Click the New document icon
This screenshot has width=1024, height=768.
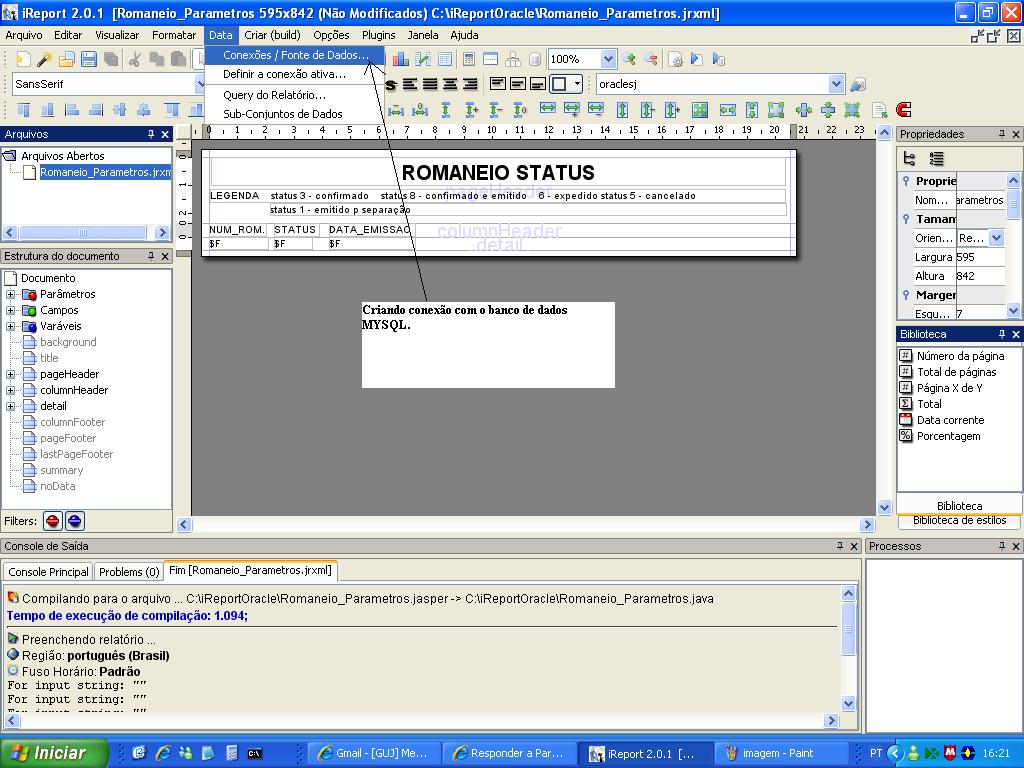[x=23, y=59]
